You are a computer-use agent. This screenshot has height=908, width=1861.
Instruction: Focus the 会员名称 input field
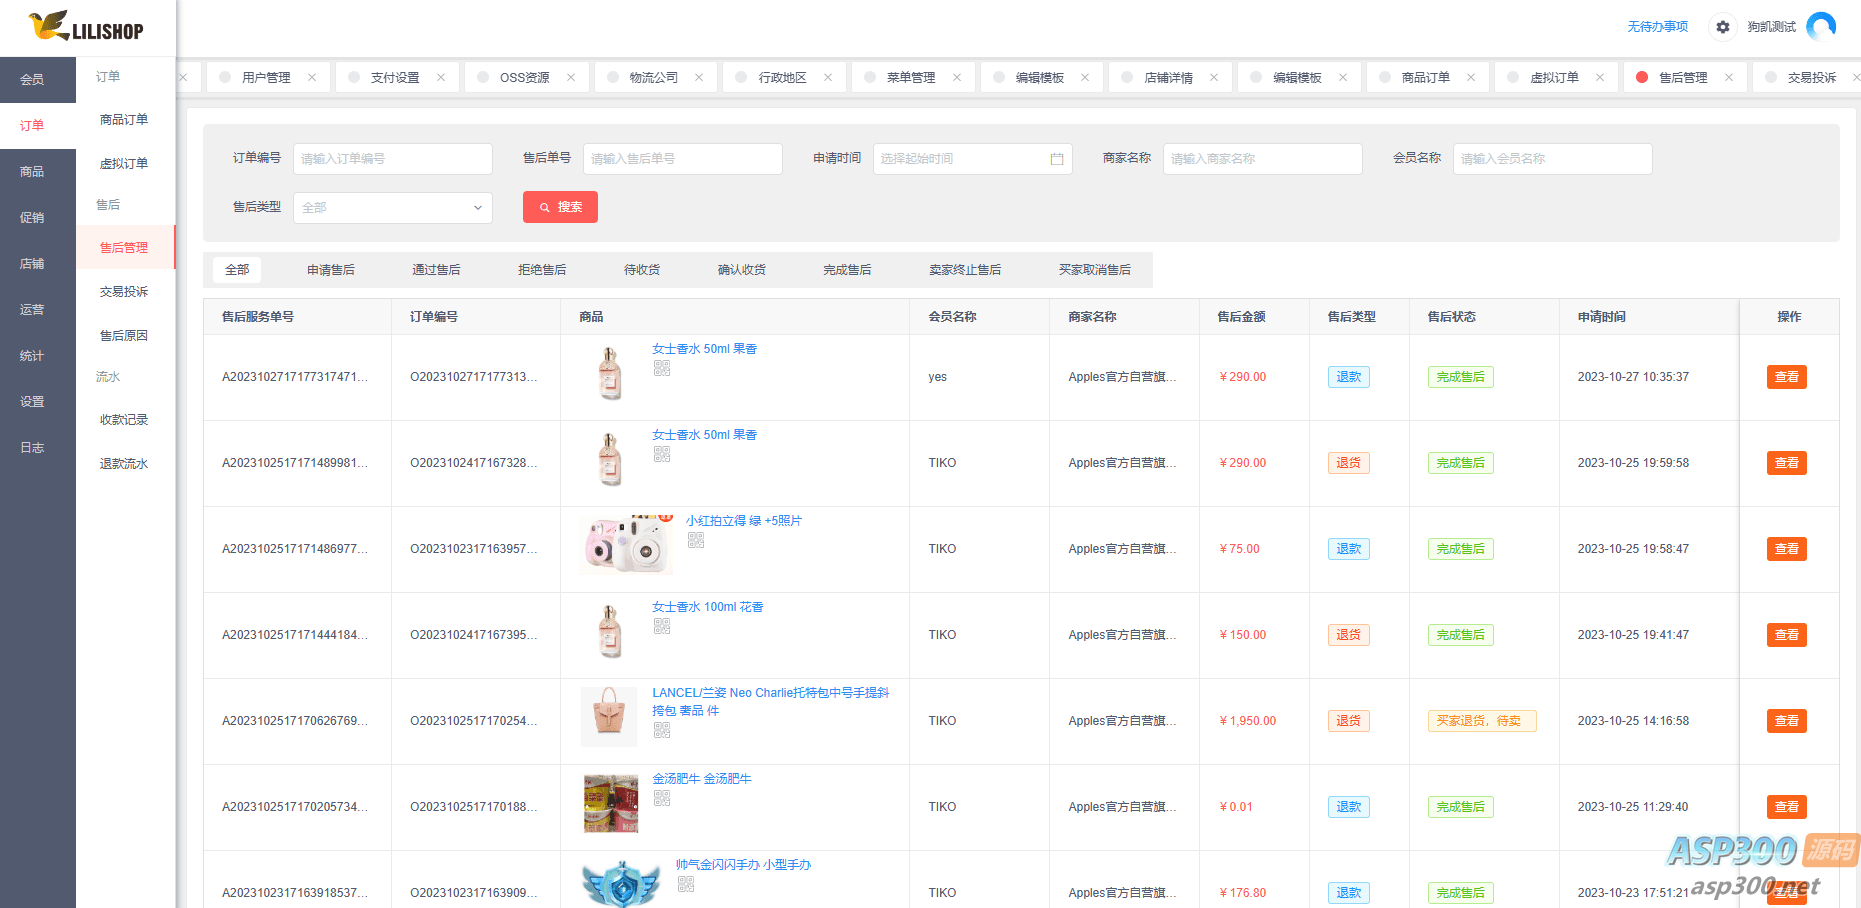click(1552, 159)
